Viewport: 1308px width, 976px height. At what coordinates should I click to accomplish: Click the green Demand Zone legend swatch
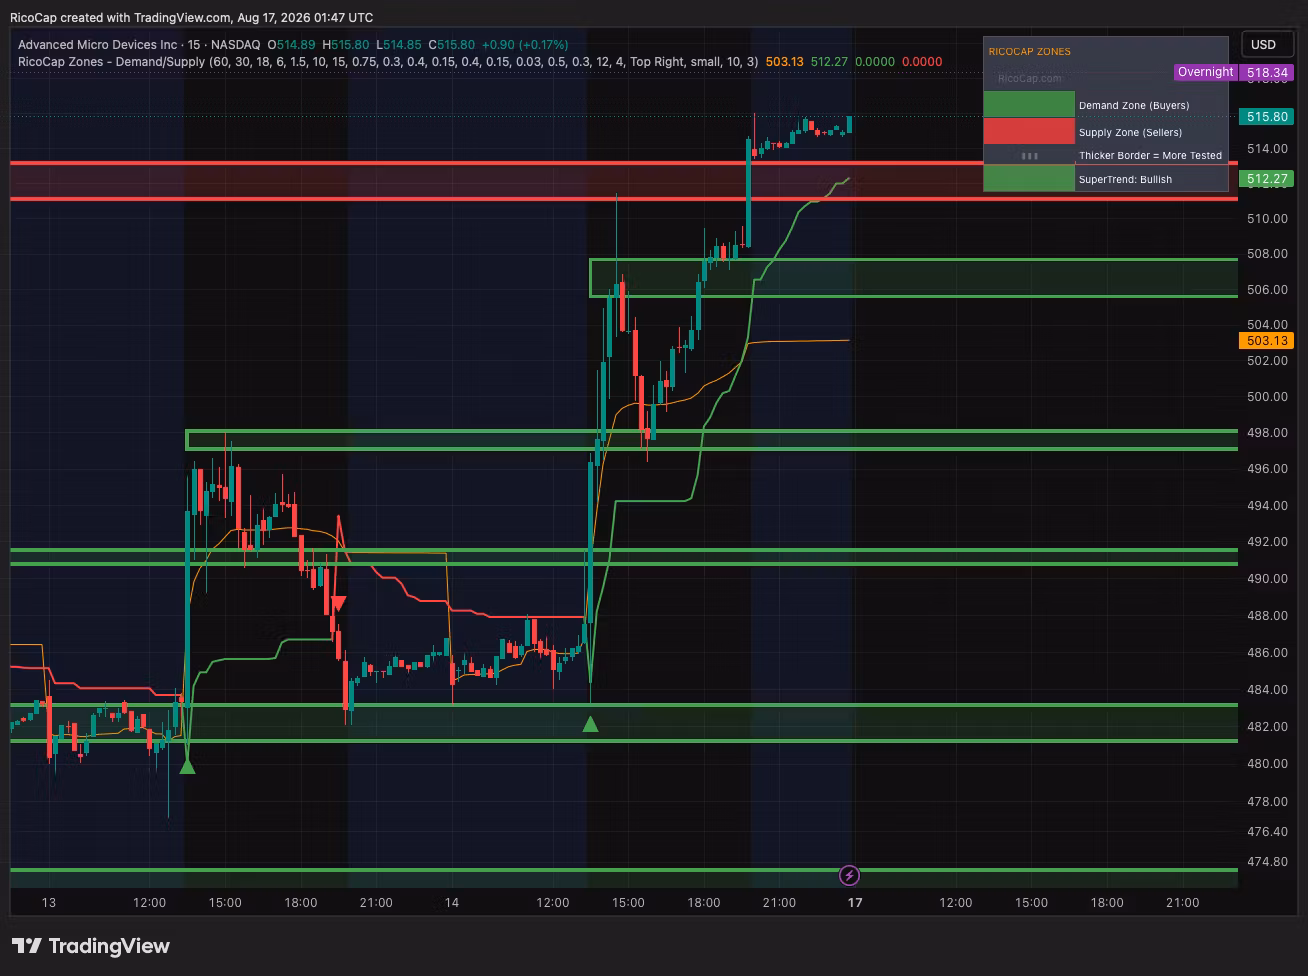[1028, 105]
